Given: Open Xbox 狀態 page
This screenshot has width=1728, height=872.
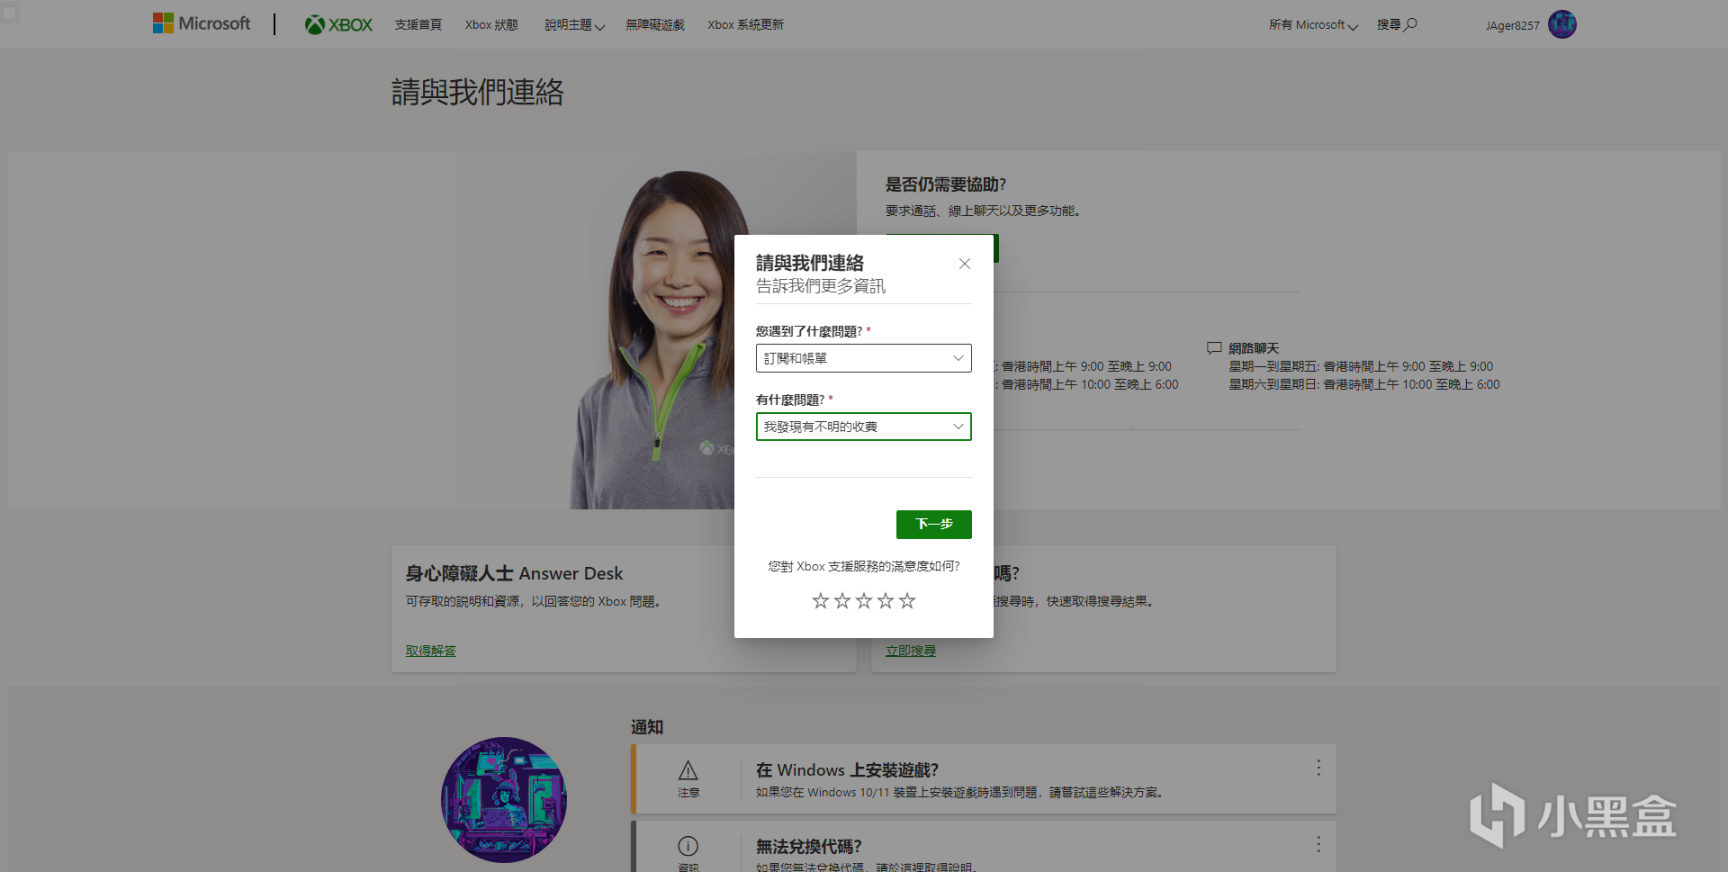Looking at the screenshot, I should pyautogui.click(x=491, y=25).
